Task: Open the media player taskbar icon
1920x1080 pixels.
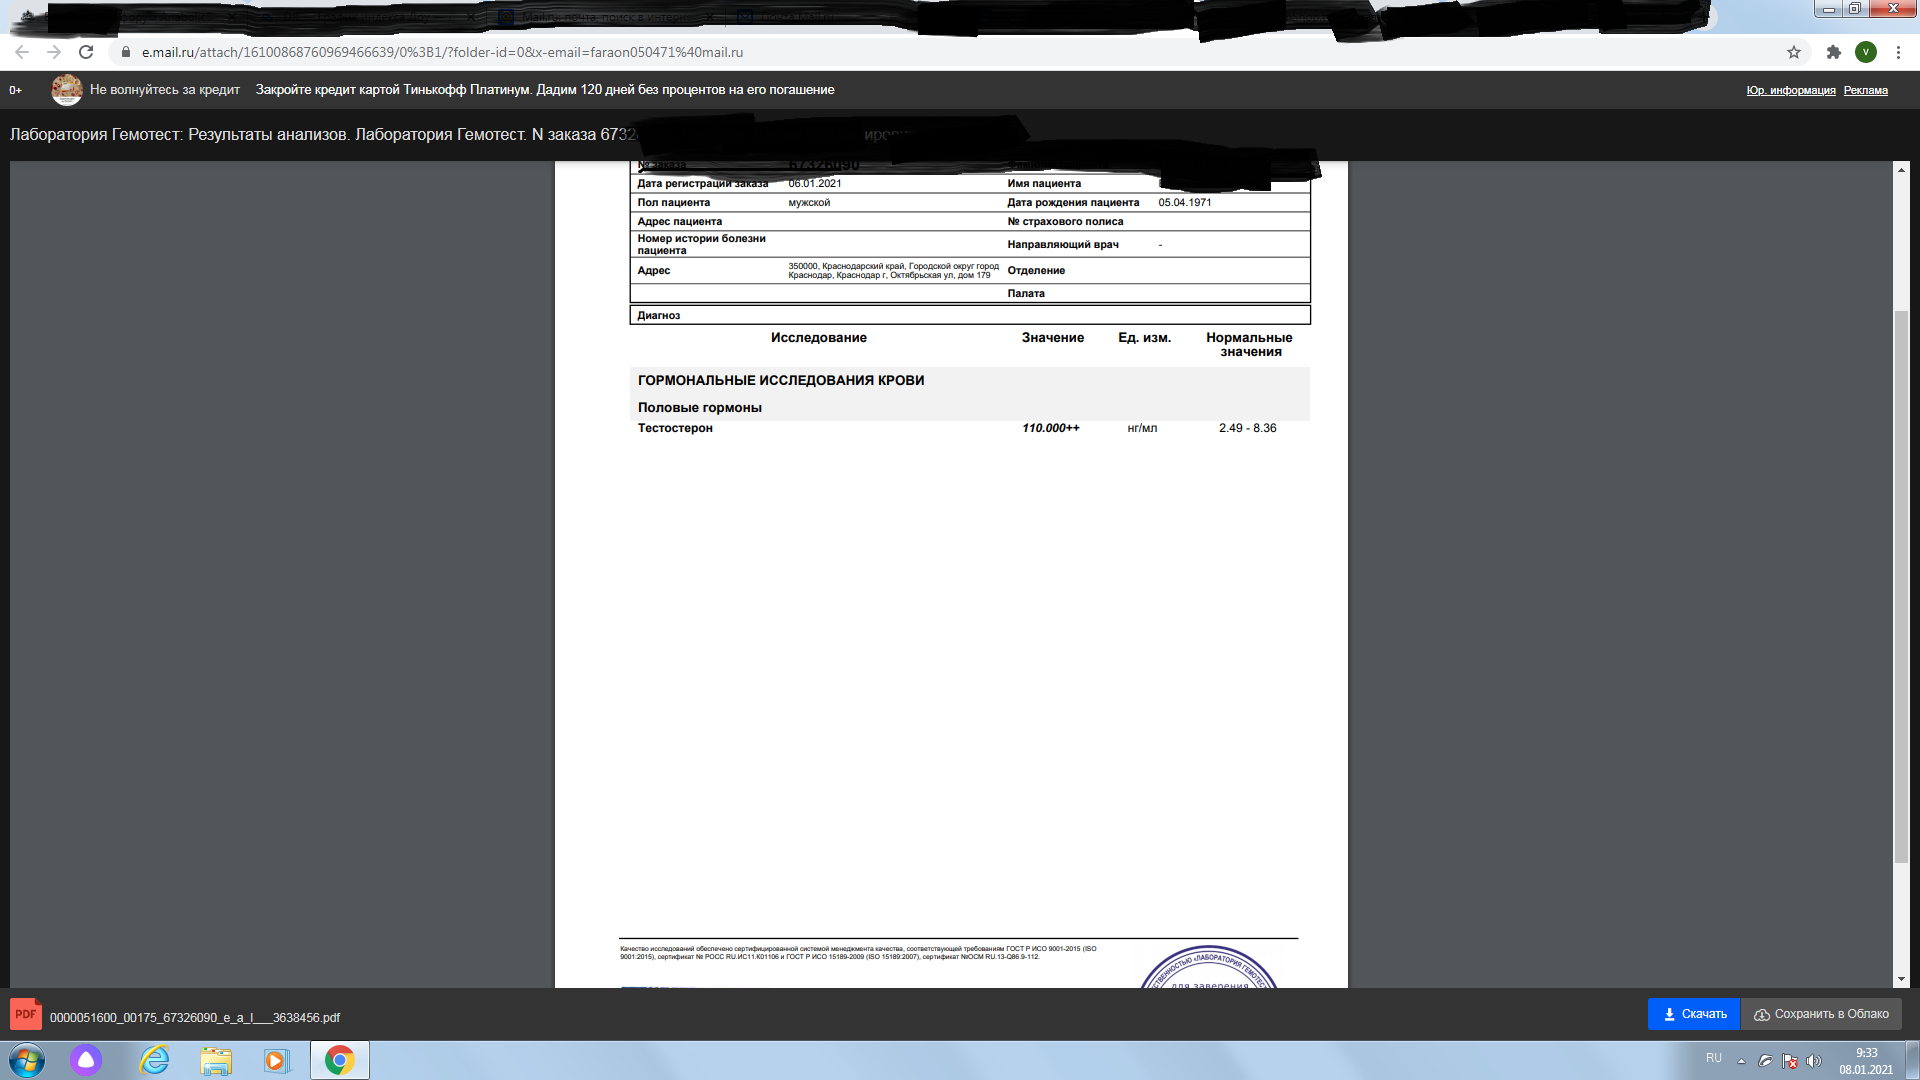Action: coord(276,1060)
